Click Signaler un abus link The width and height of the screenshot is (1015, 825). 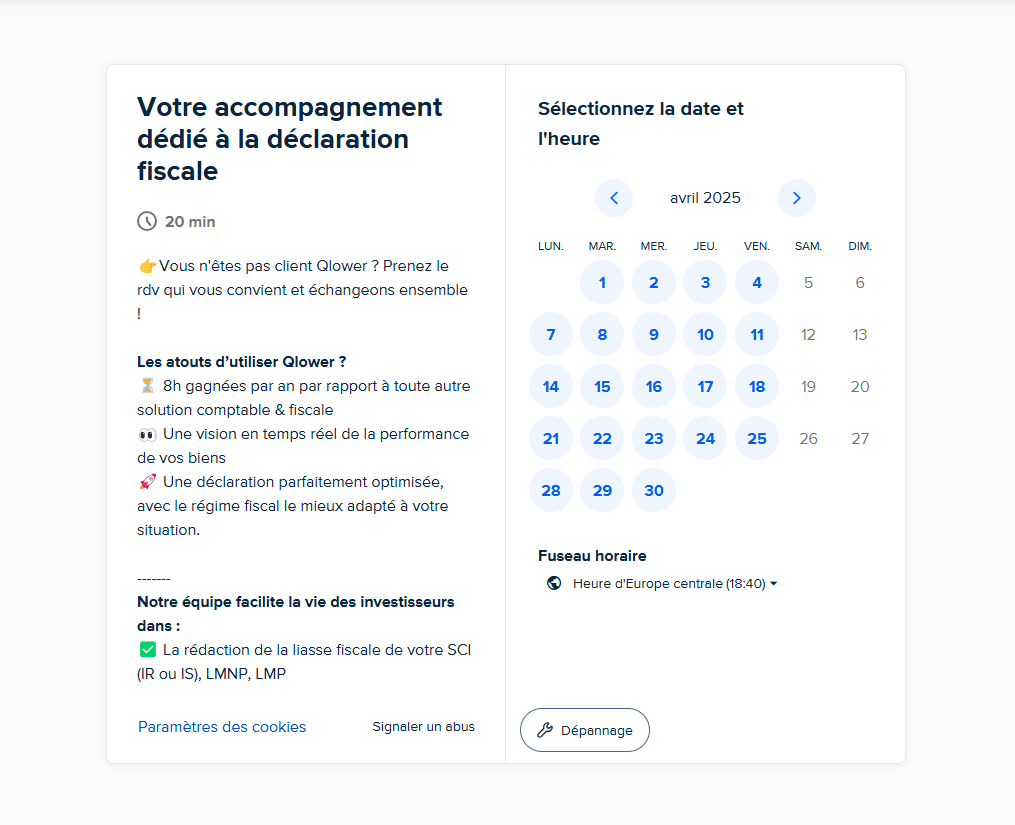point(423,727)
